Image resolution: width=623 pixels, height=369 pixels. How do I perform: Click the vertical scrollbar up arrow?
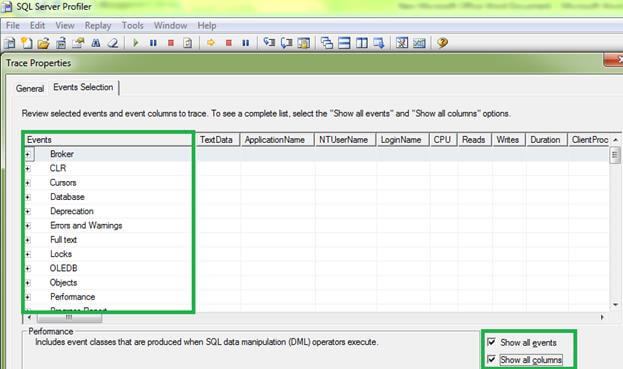[x=615, y=140]
